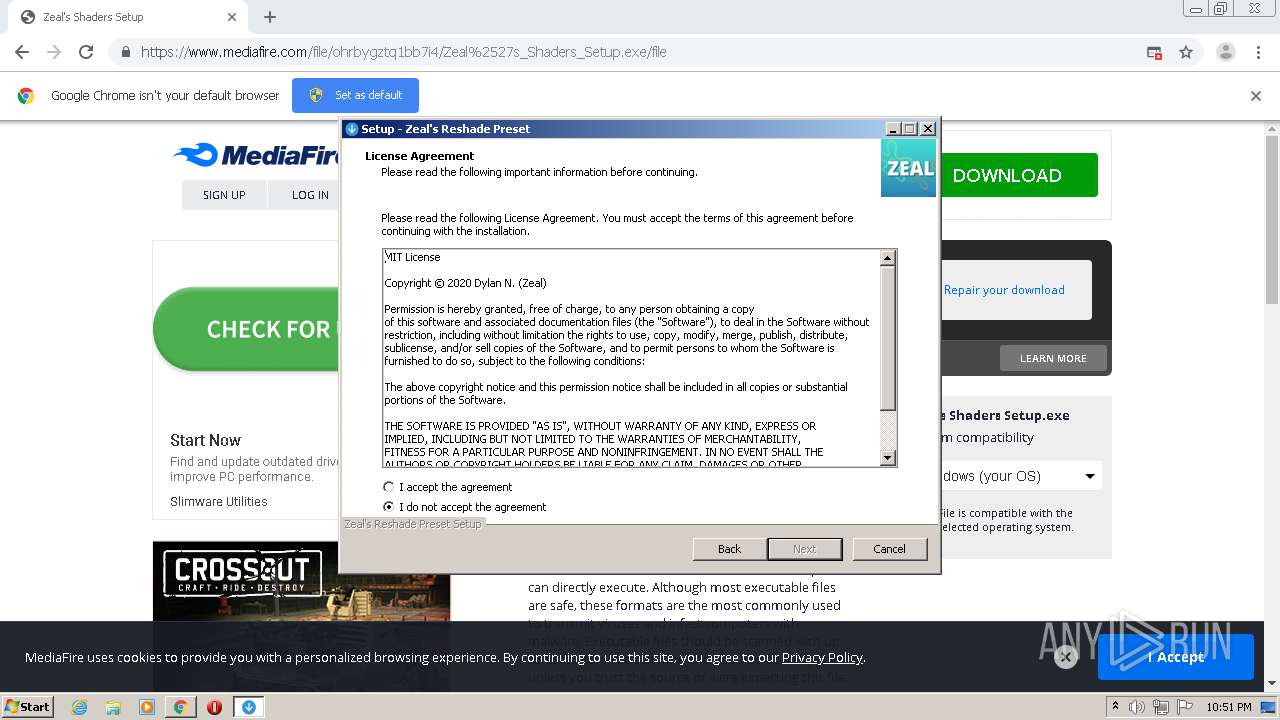Click the Action Center flag icon
The image size is (1280, 720).
(1183, 707)
